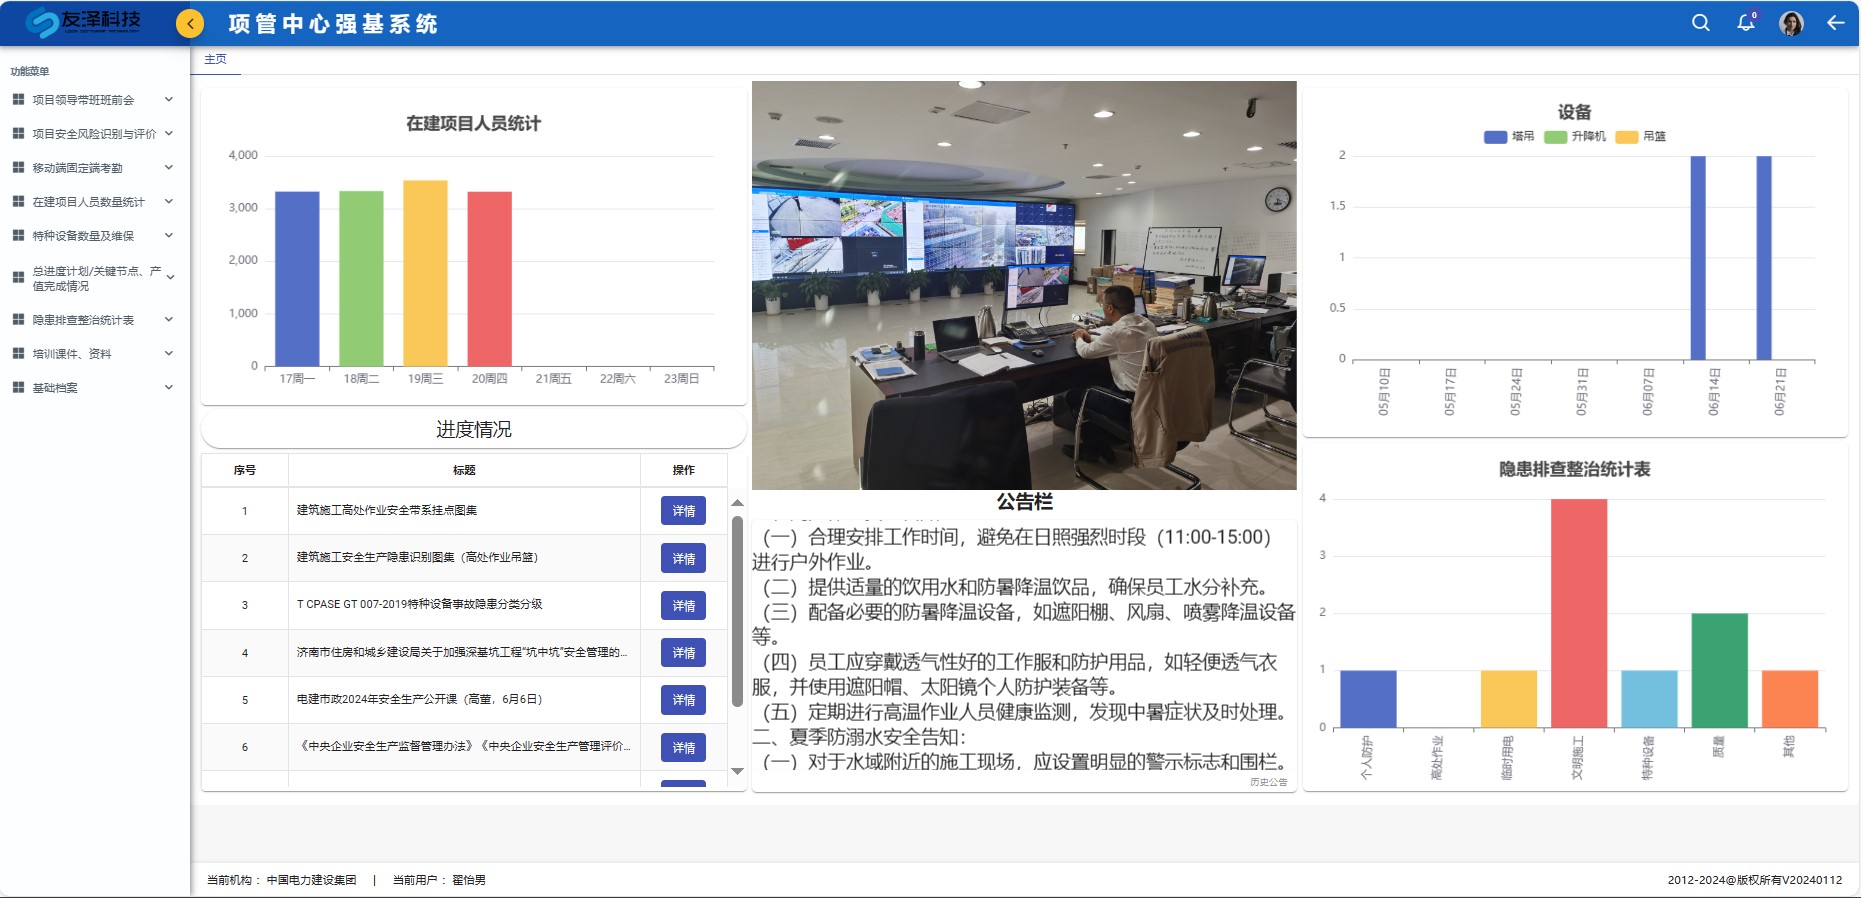This screenshot has width=1861, height=898.
Task: Click the 友泽科技 logo
Action: [84, 22]
